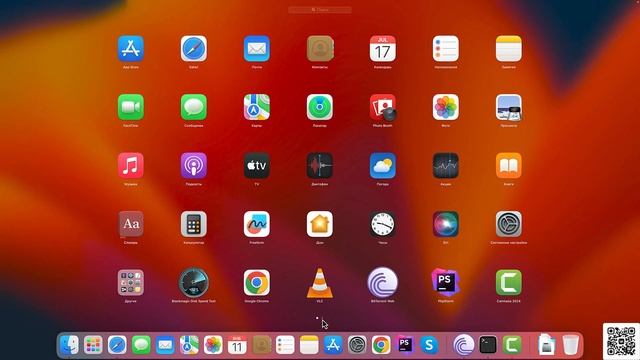Launch PhpStorm from the Launchpad grid
The width and height of the screenshot is (640, 360).
tap(446, 282)
